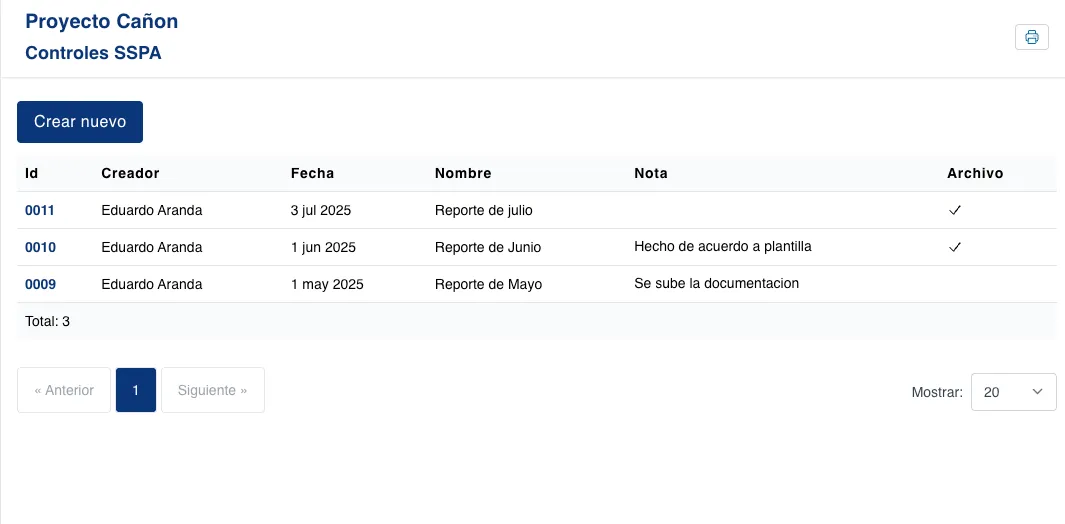
Task: Open record 0009 link
Action: click(40, 284)
